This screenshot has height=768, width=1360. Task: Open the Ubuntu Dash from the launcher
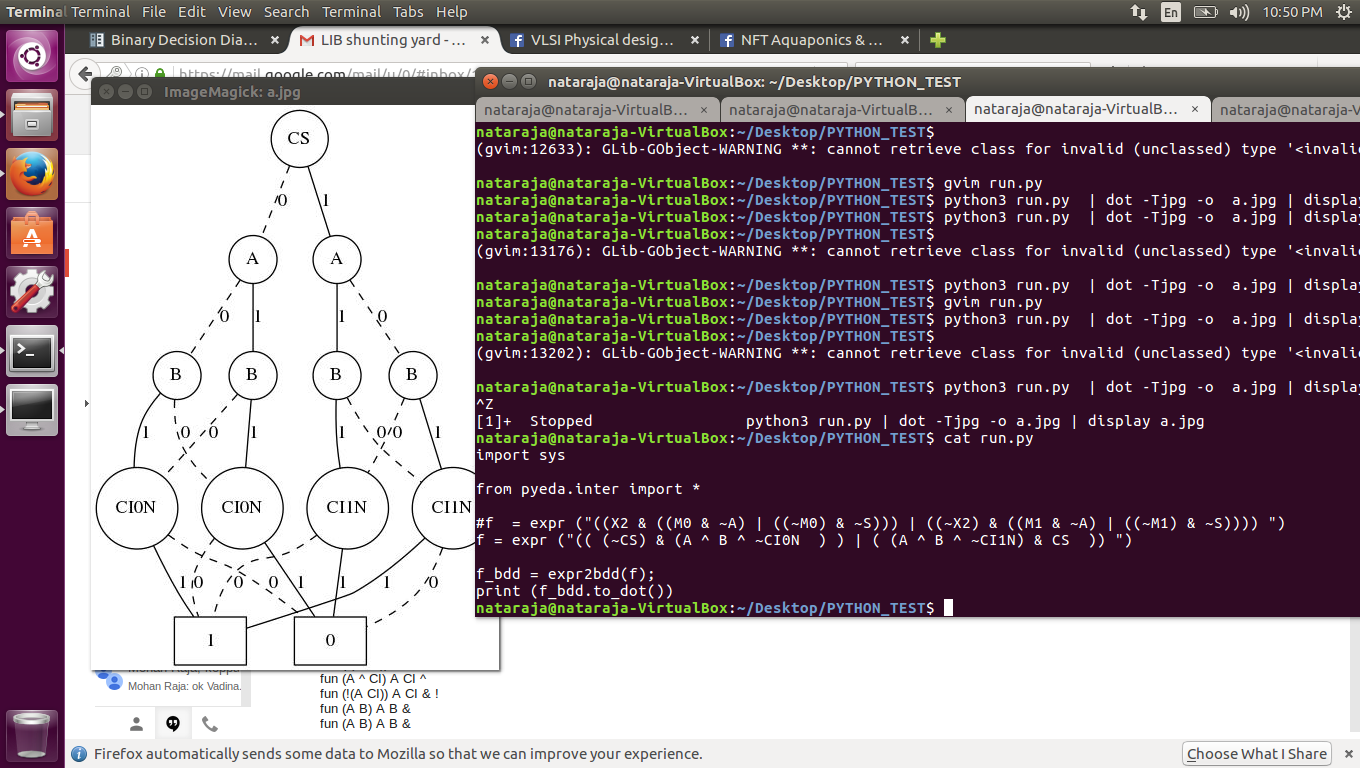32,56
